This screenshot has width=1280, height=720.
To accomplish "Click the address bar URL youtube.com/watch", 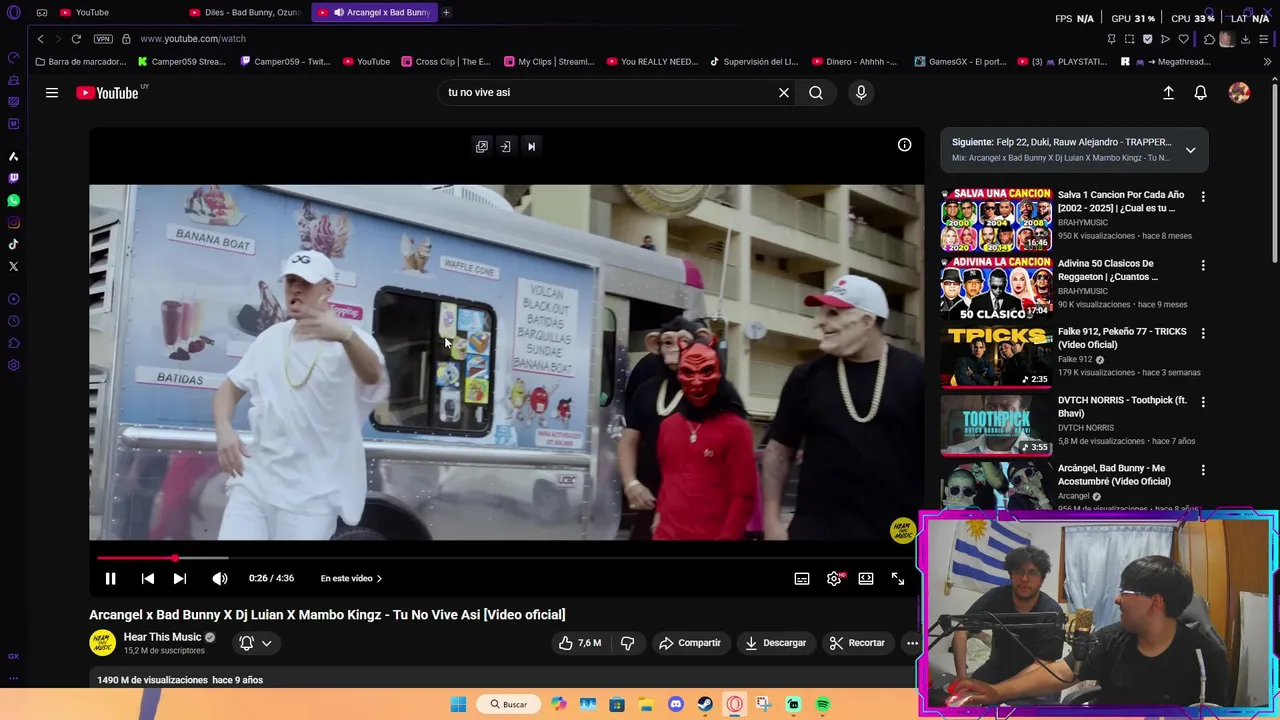I will click(193, 38).
